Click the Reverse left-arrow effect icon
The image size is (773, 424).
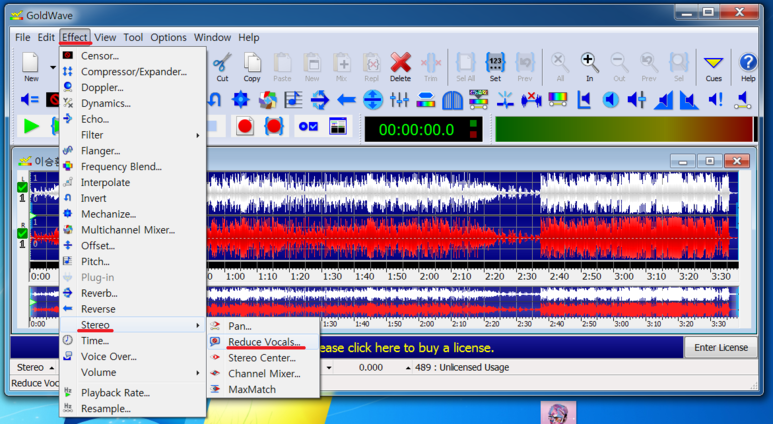coord(346,100)
